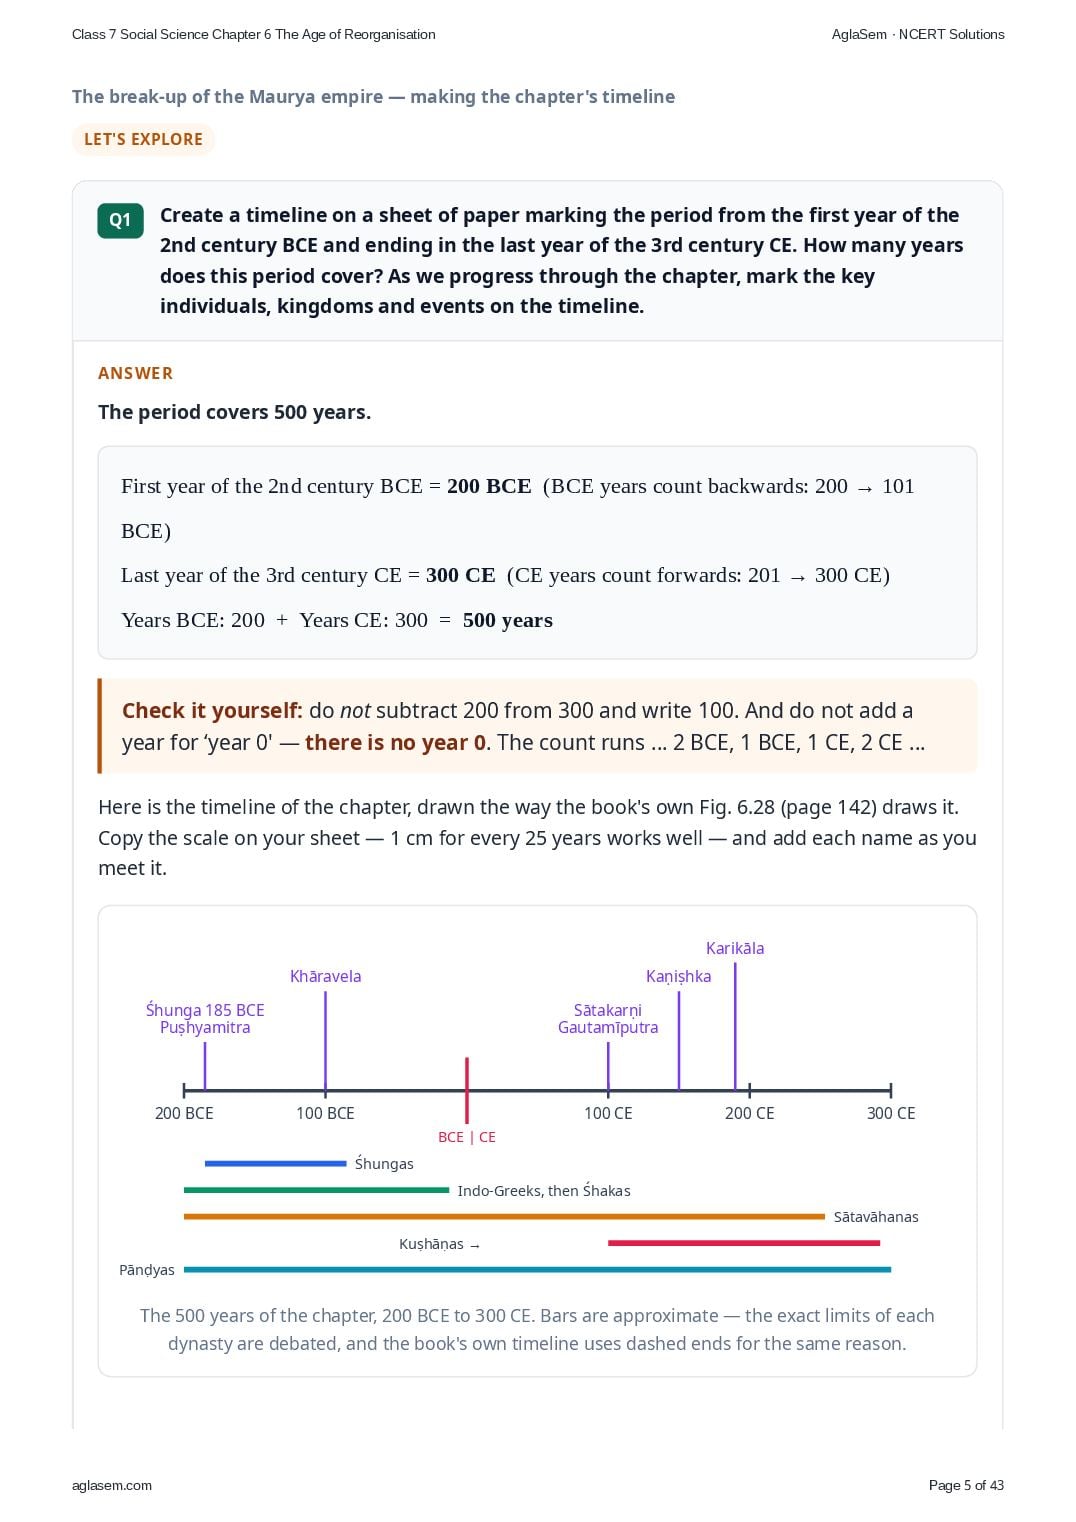The width and height of the screenshot is (1076, 1522).
Task: Click the ANSWER heading
Action: point(135,373)
